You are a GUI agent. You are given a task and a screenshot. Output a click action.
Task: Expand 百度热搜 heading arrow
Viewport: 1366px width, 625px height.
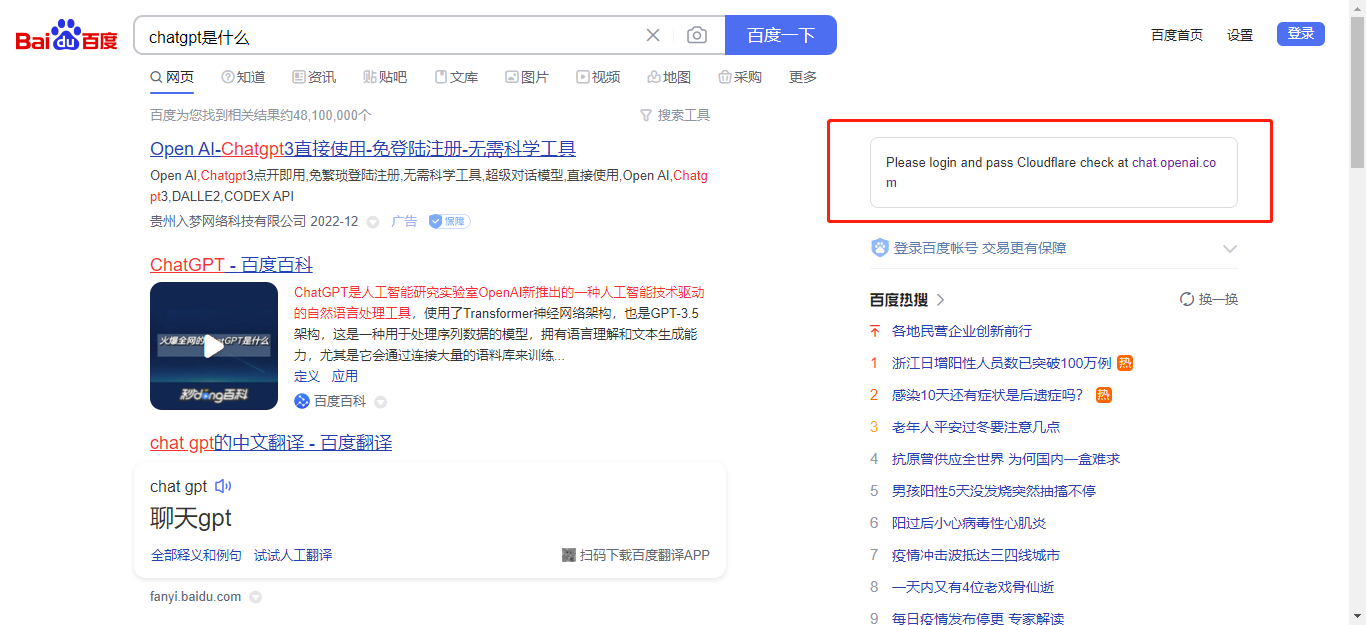(941, 300)
